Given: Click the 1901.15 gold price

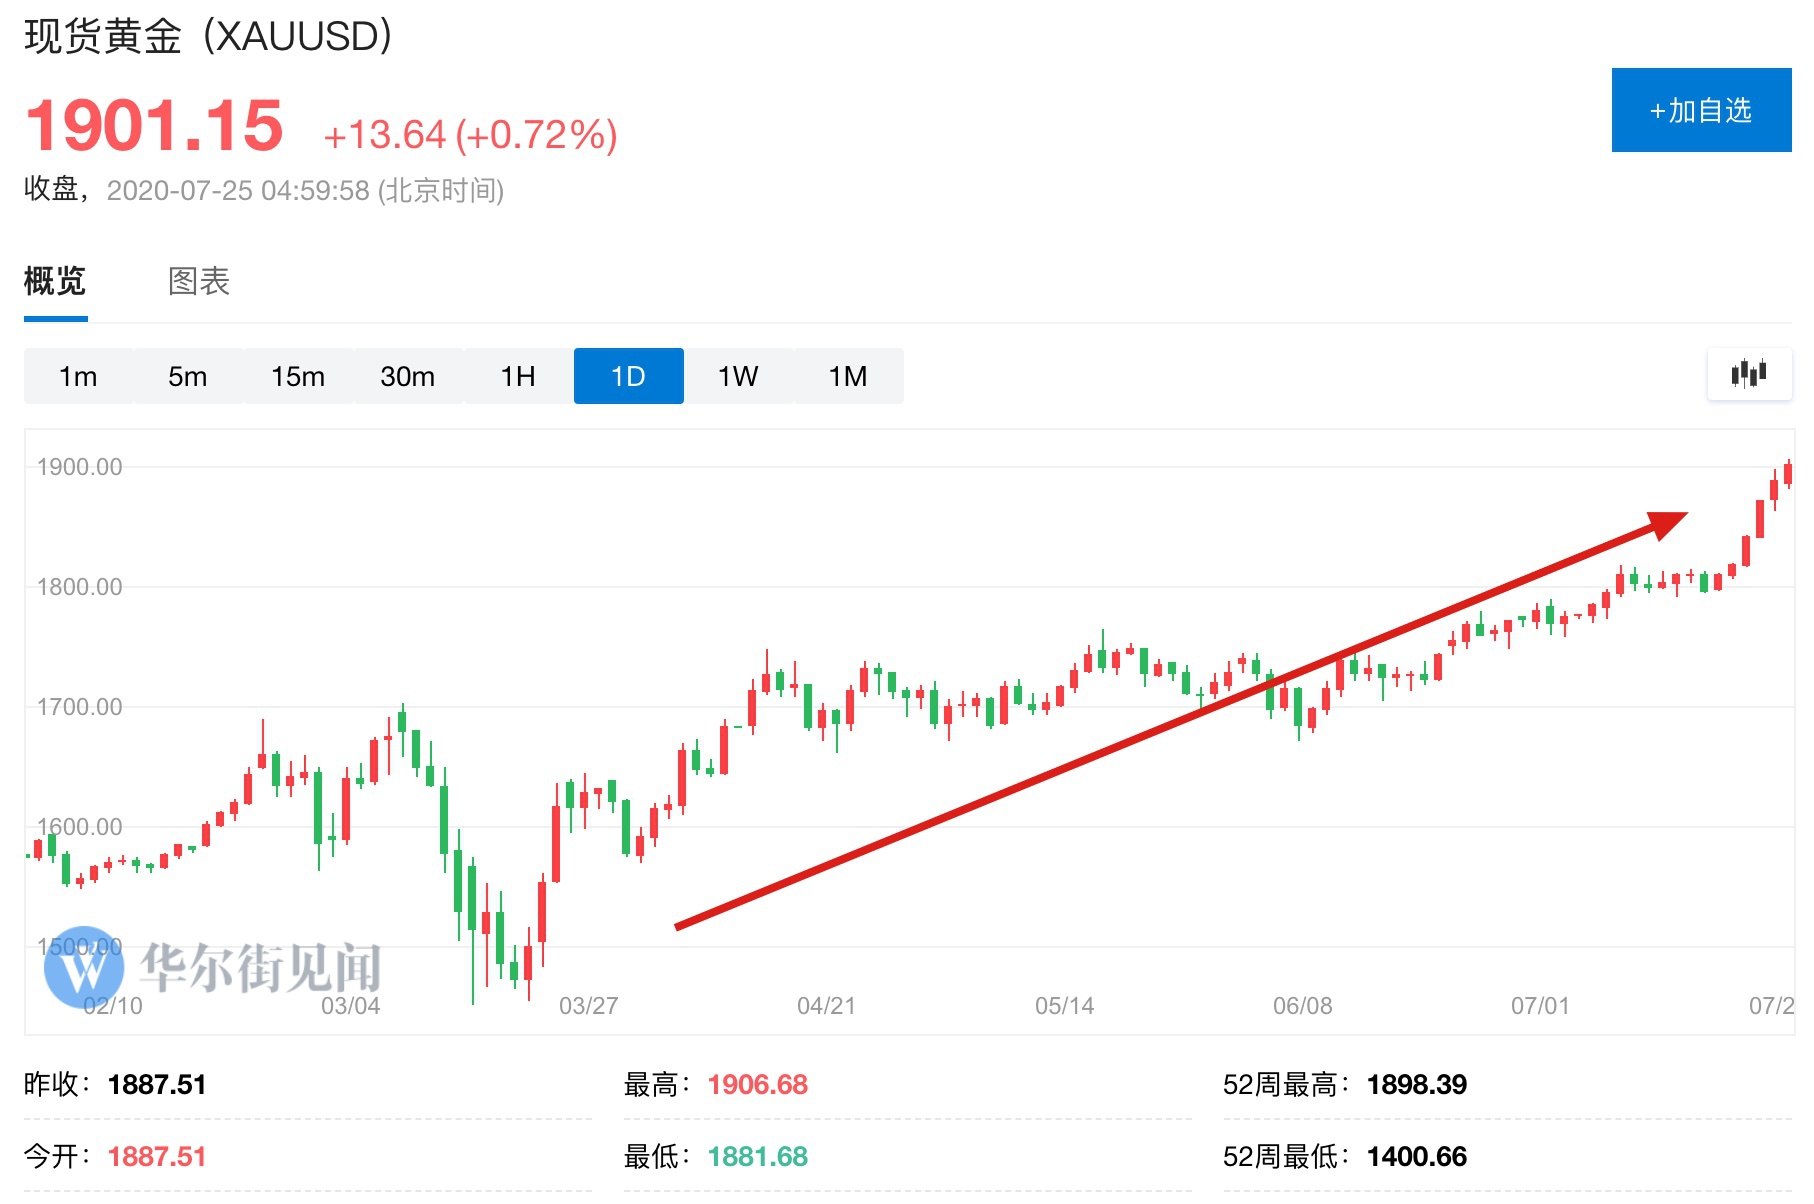Looking at the screenshot, I should tap(155, 127).
